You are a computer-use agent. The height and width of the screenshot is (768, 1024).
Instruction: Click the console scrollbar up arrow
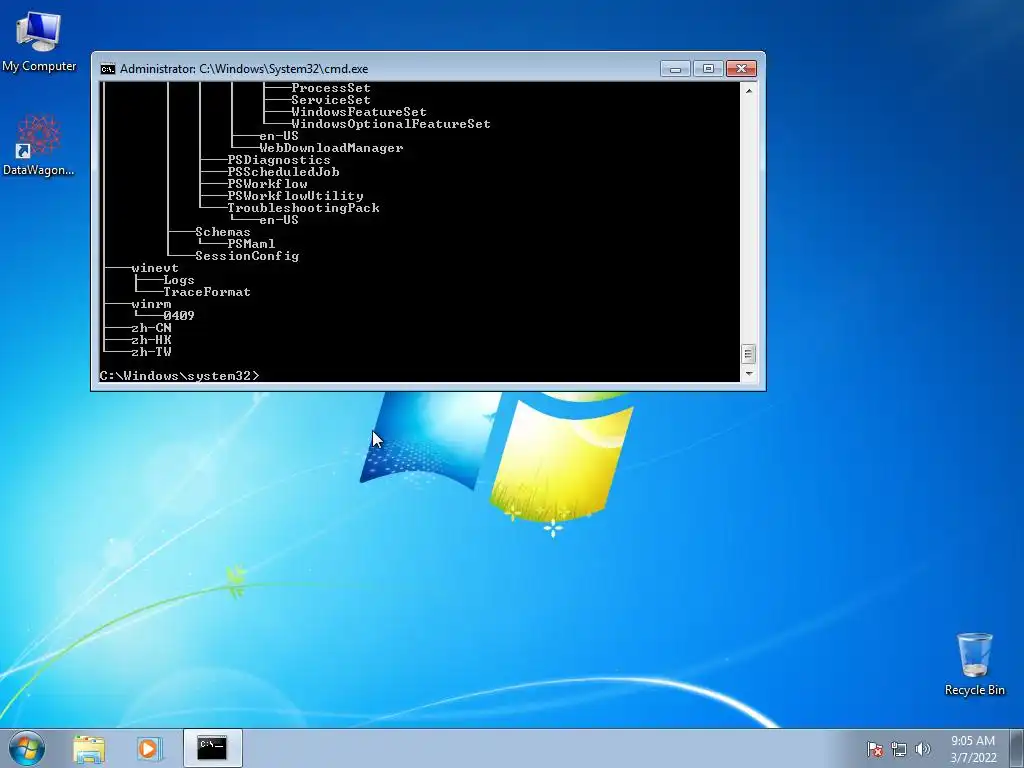748,90
